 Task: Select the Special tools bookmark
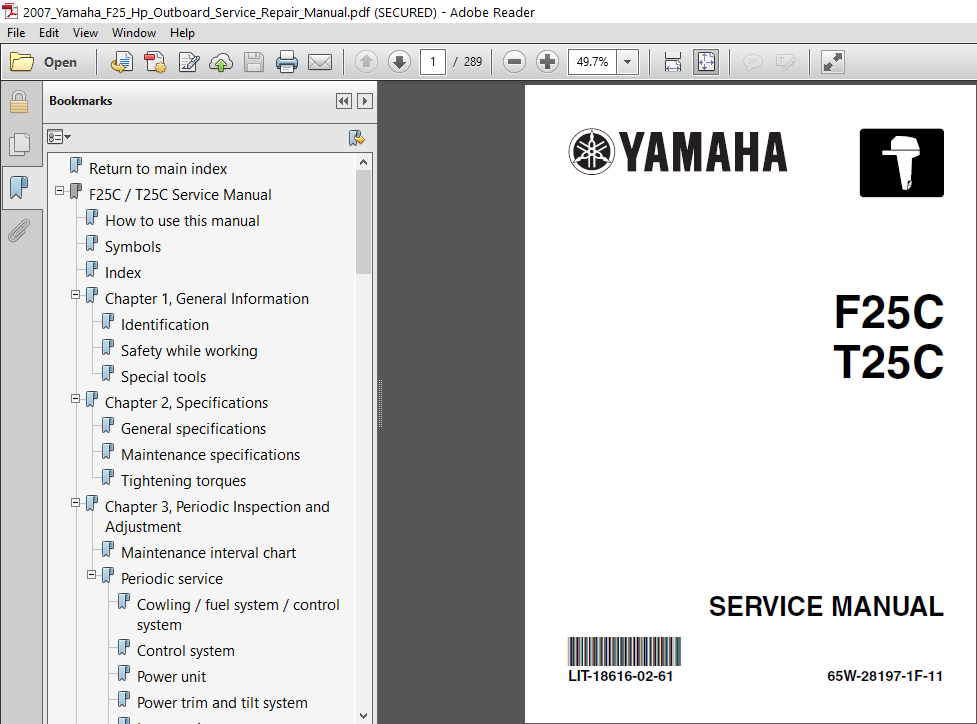[163, 377]
